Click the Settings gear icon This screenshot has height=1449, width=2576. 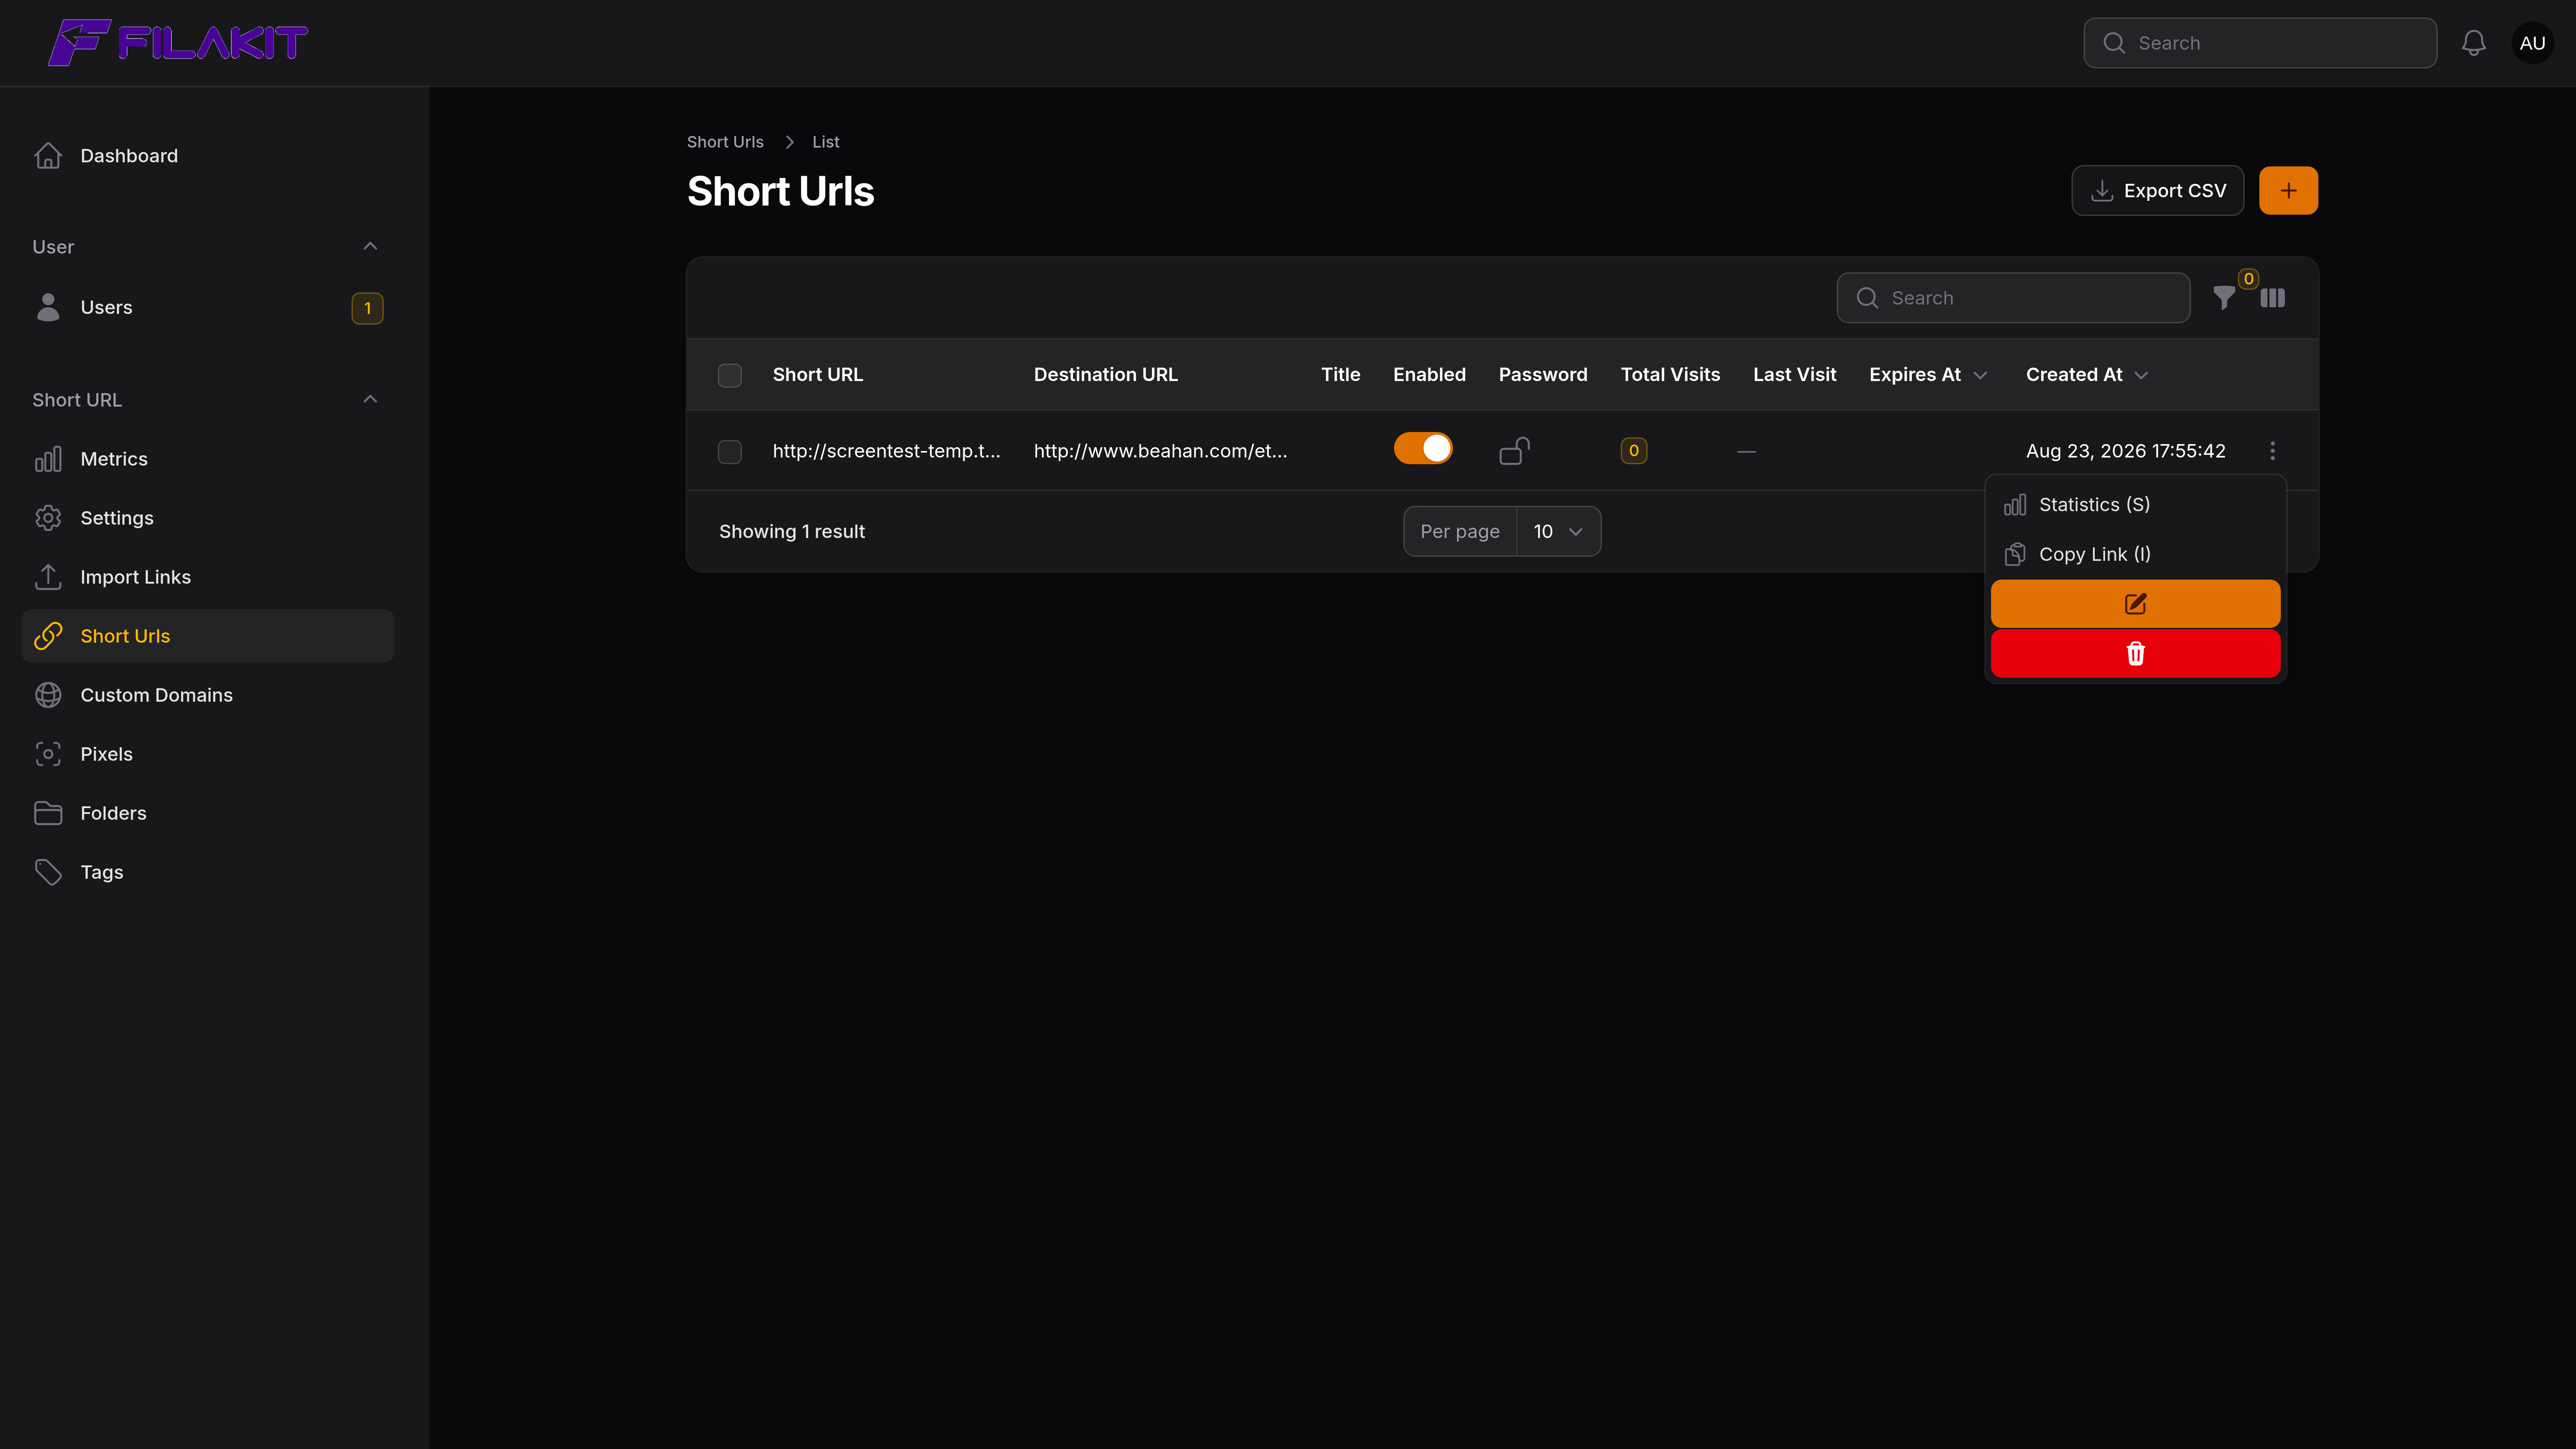pyautogui.click(x=48, y=518)
